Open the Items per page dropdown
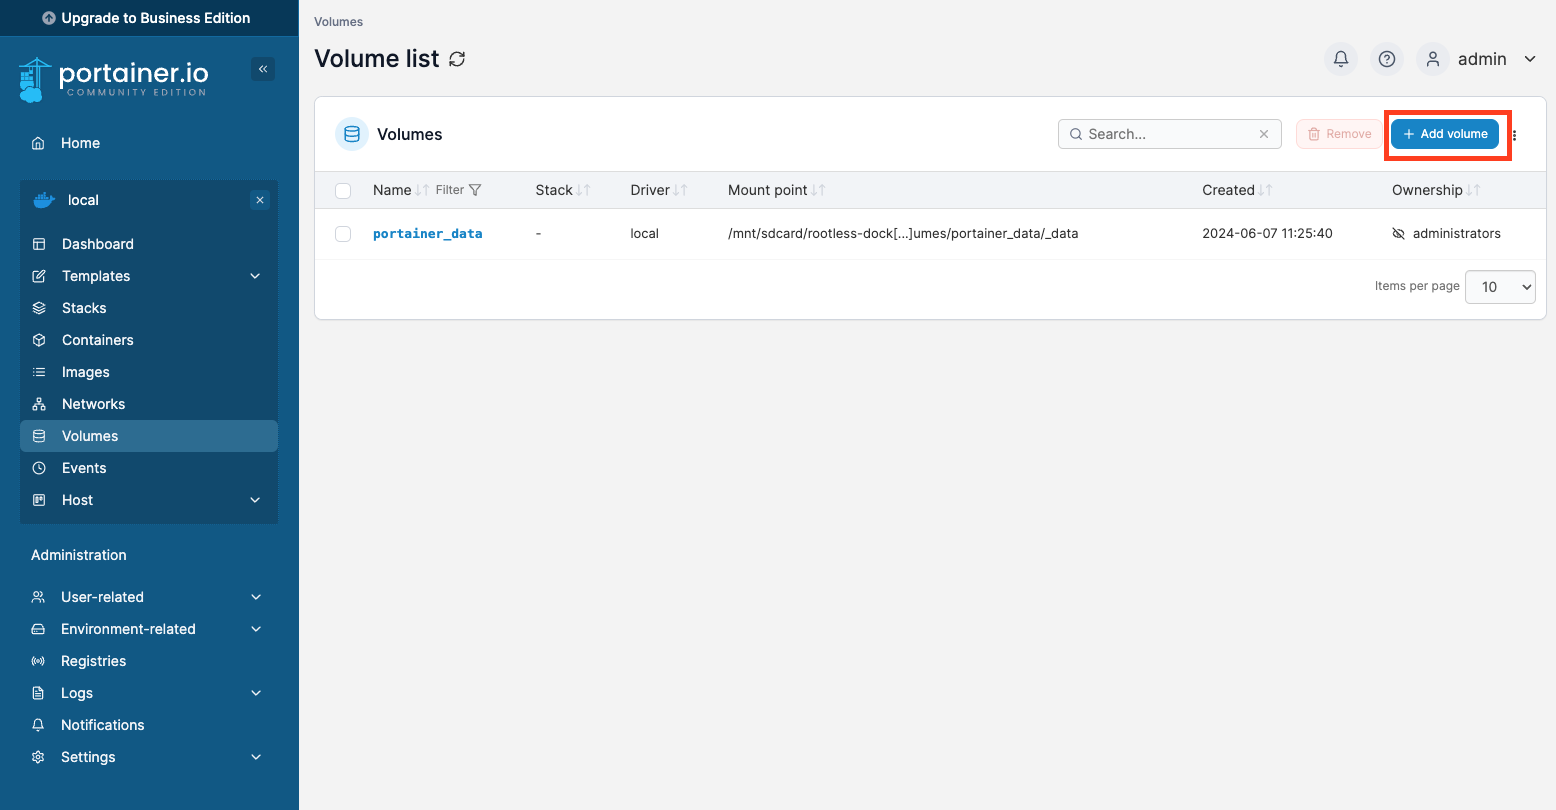 click(1499, 287)
